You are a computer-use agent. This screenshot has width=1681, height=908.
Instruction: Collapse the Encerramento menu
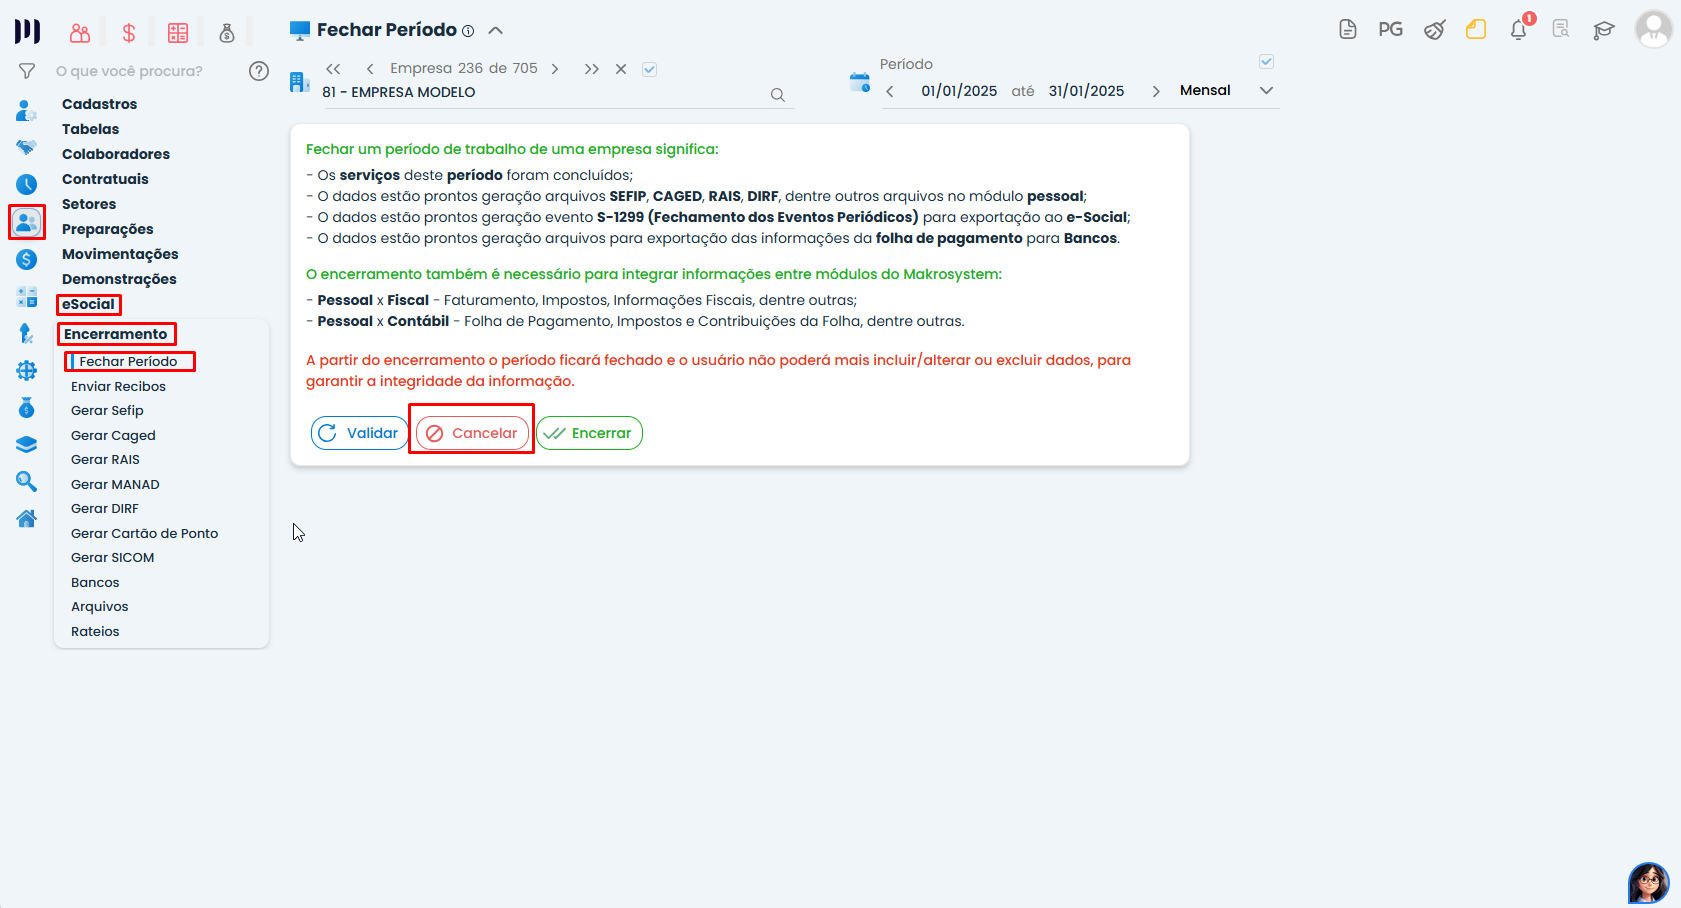[116, 334]
